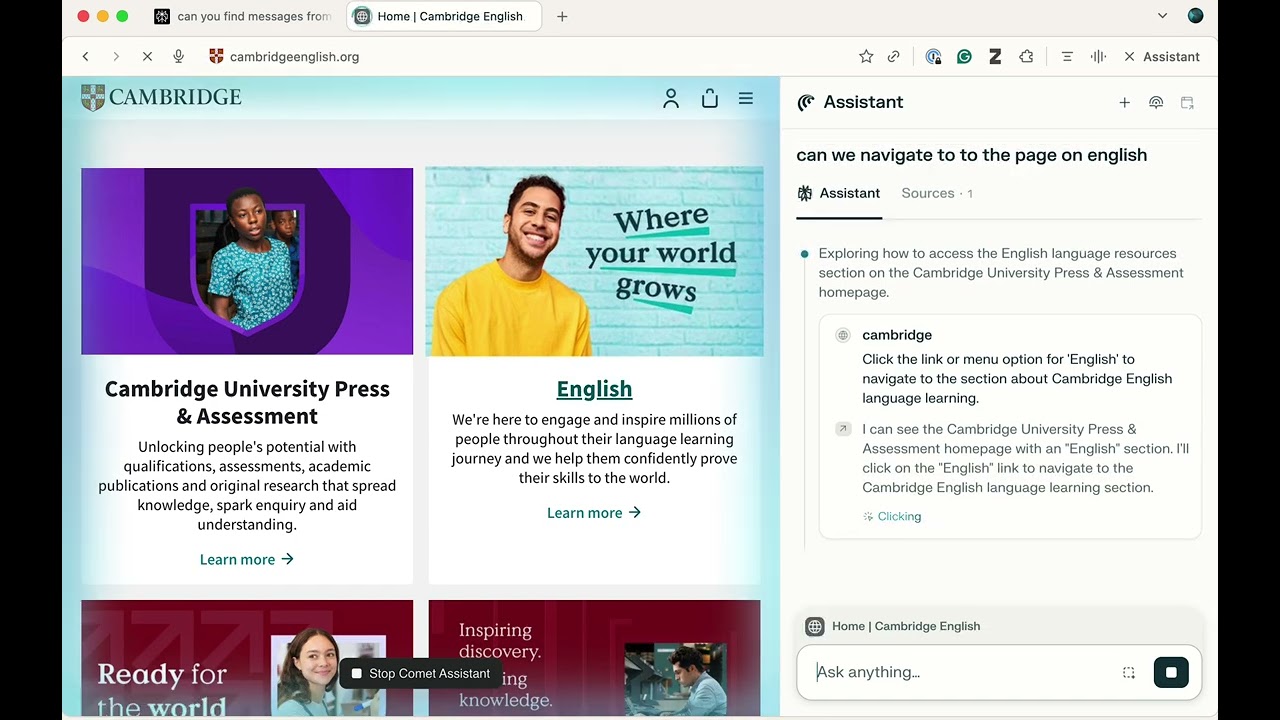Switch to the Sources tab

tap(937, 193)
